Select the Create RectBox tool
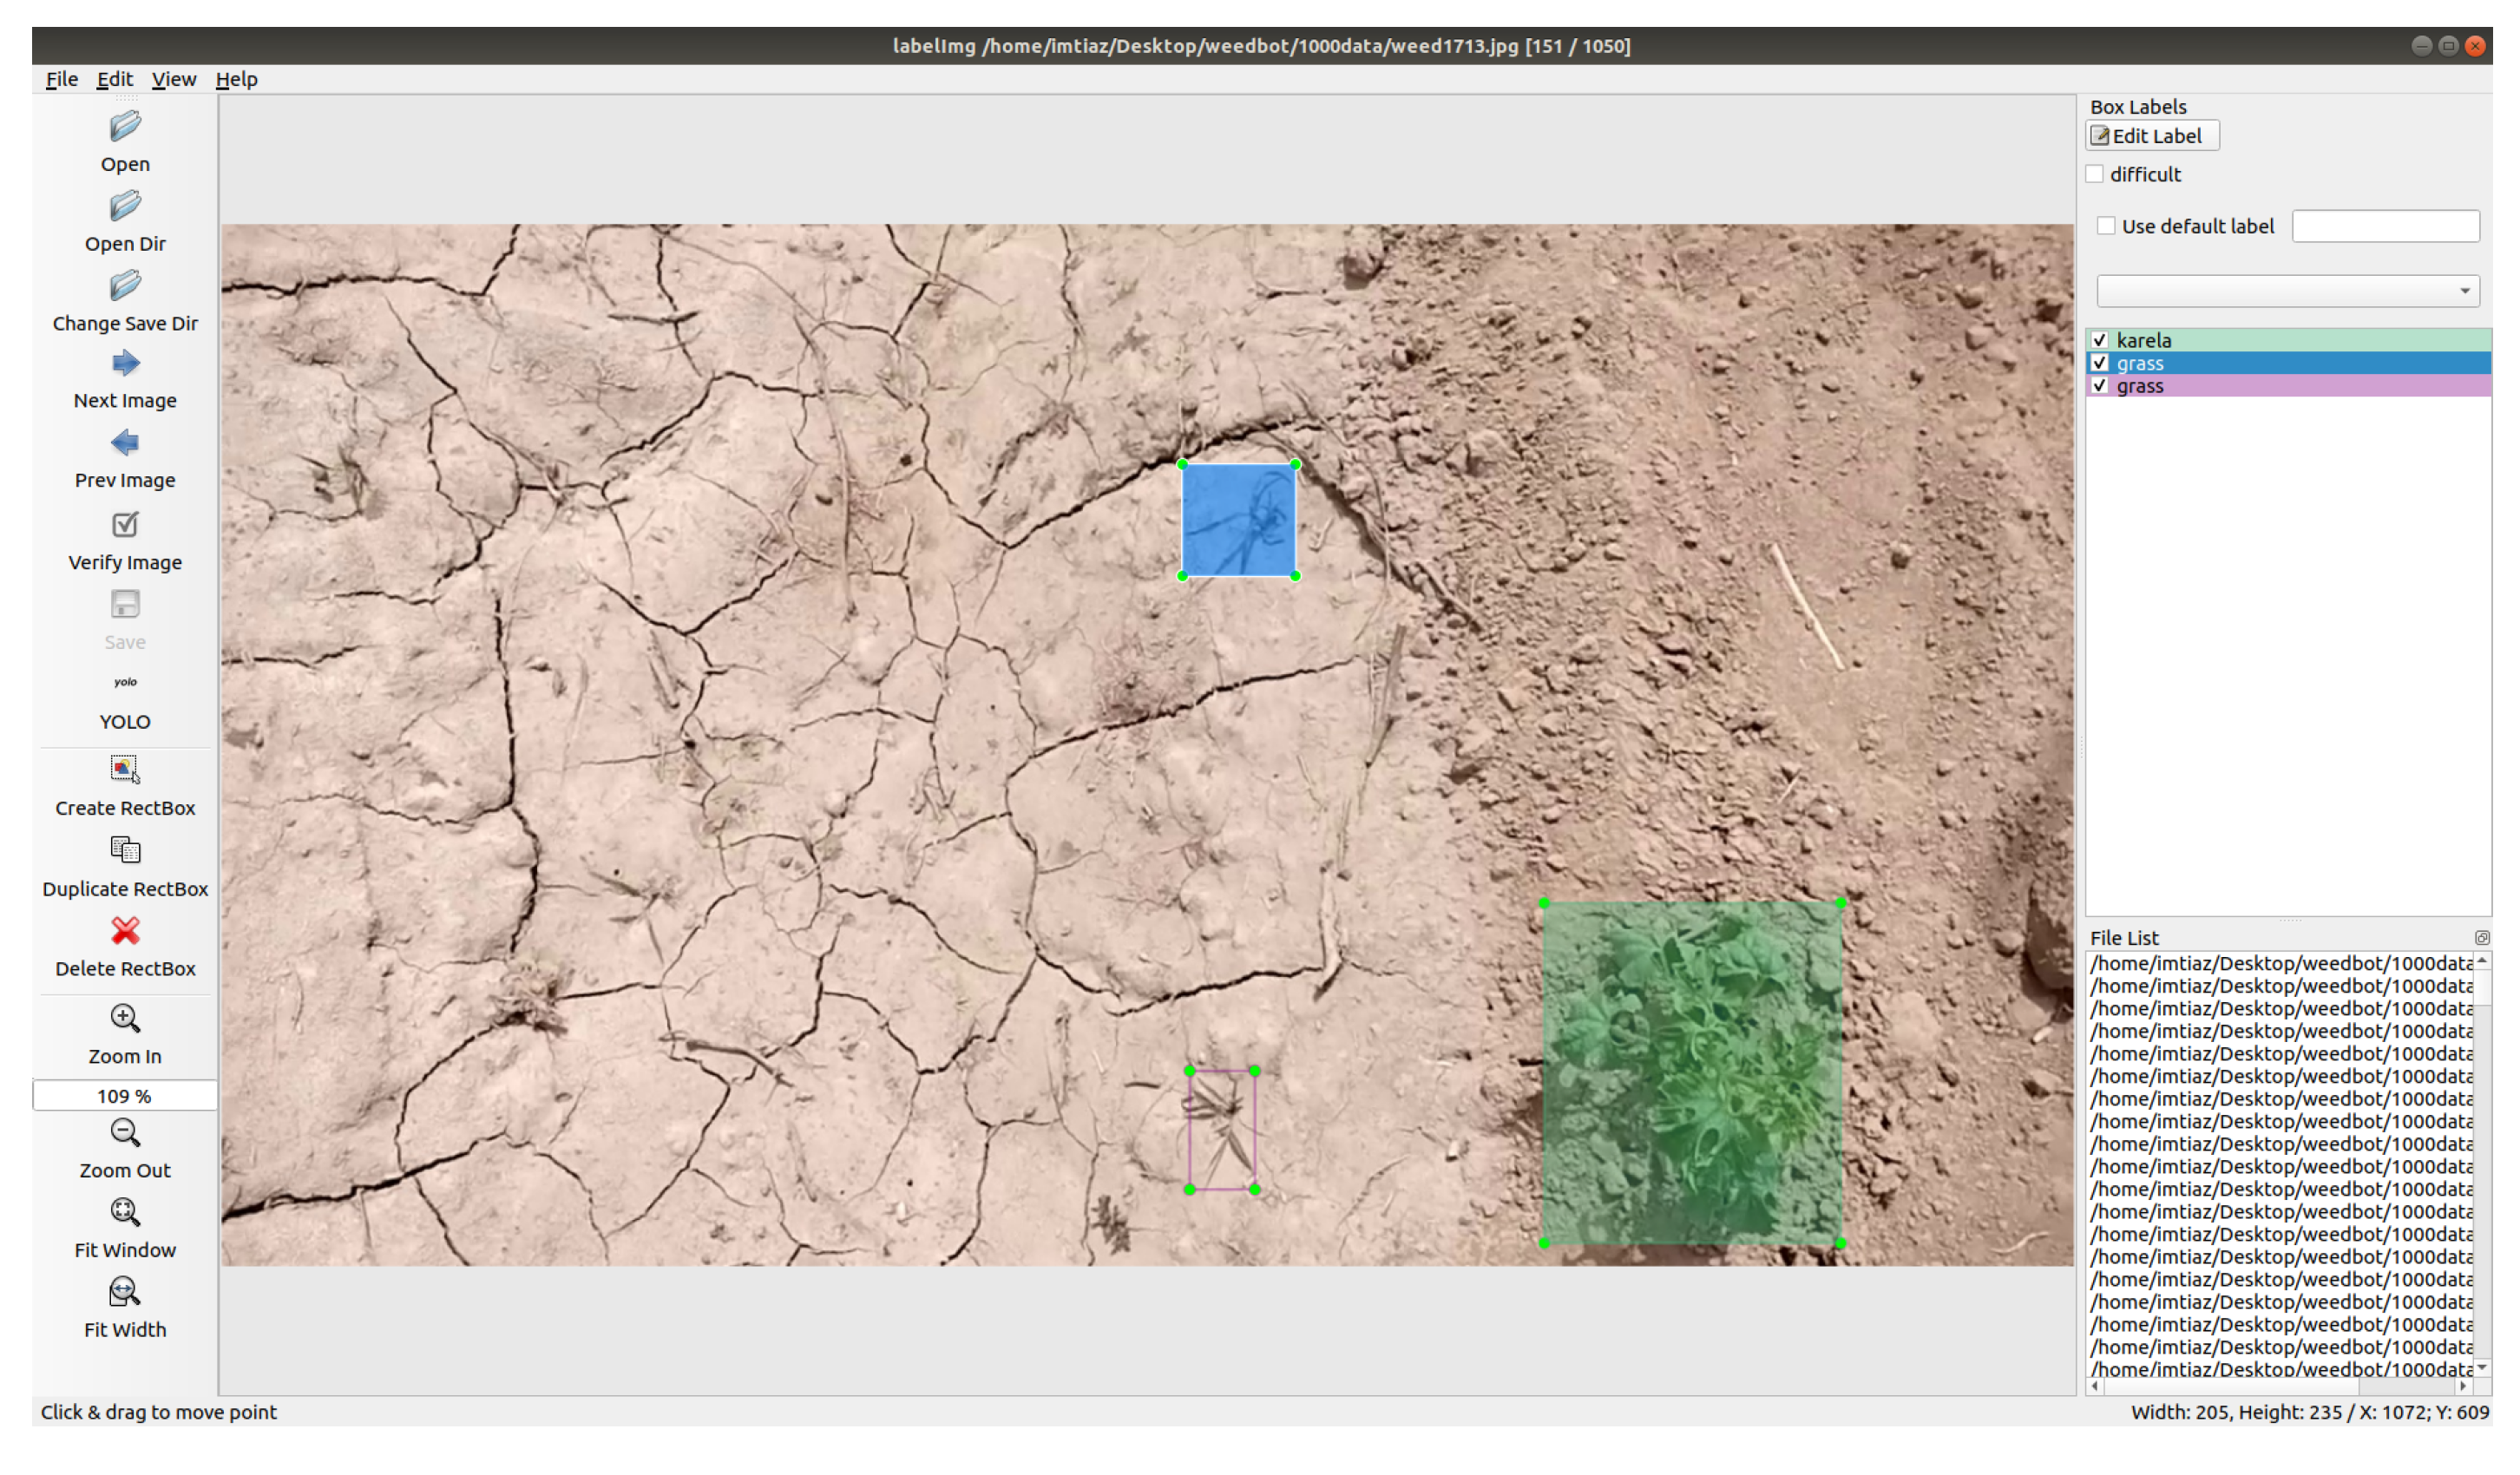Screen dimensions: 2520x1475 point(125,770)
